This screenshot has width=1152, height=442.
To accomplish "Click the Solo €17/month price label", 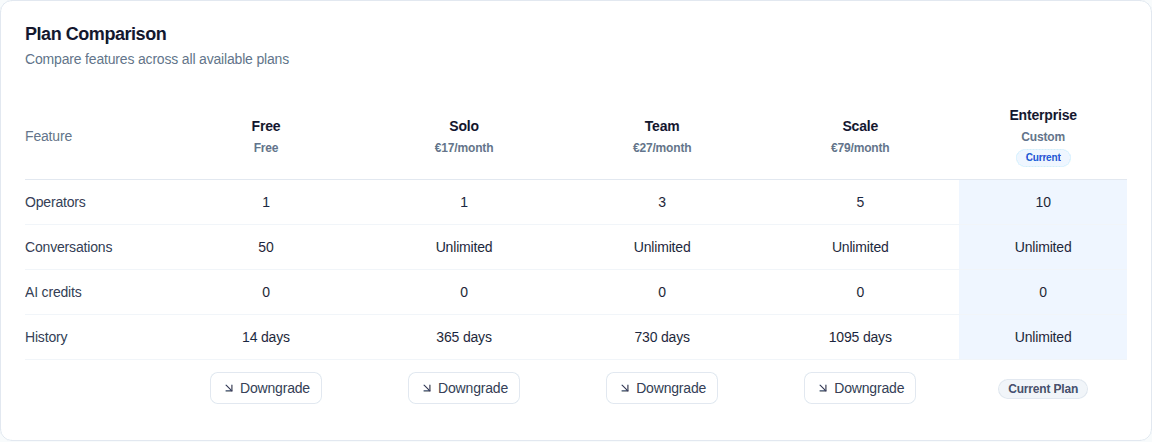I will (x=464, y=148).
